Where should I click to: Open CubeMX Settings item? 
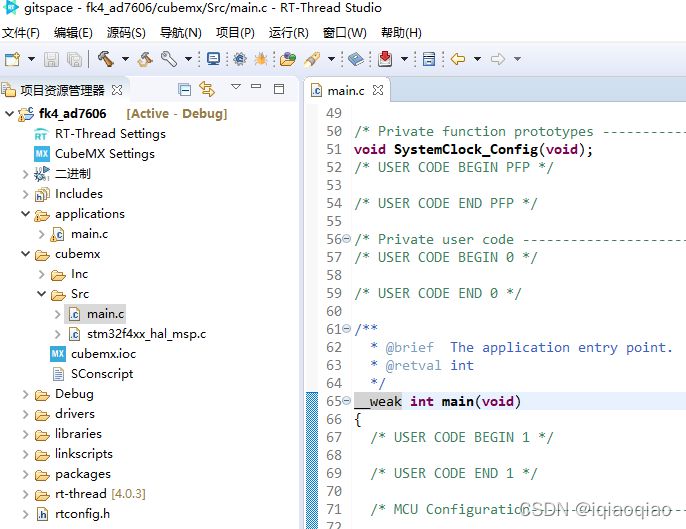[105, 154]
